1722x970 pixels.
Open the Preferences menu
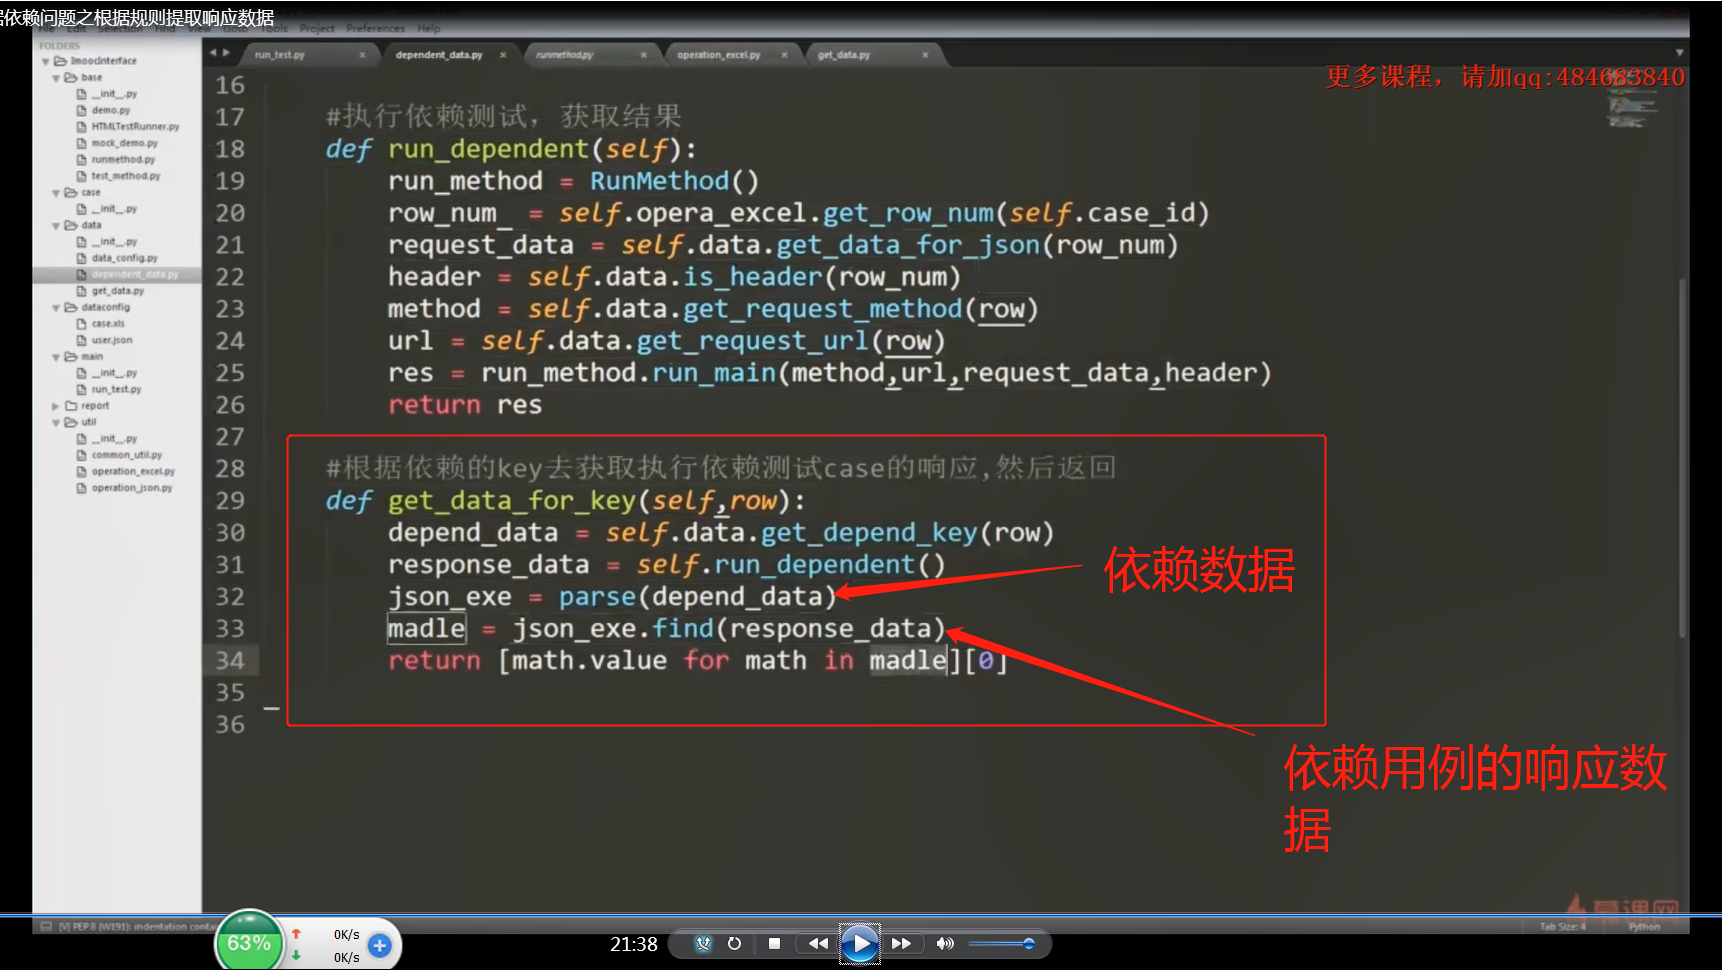pos(376,29)
